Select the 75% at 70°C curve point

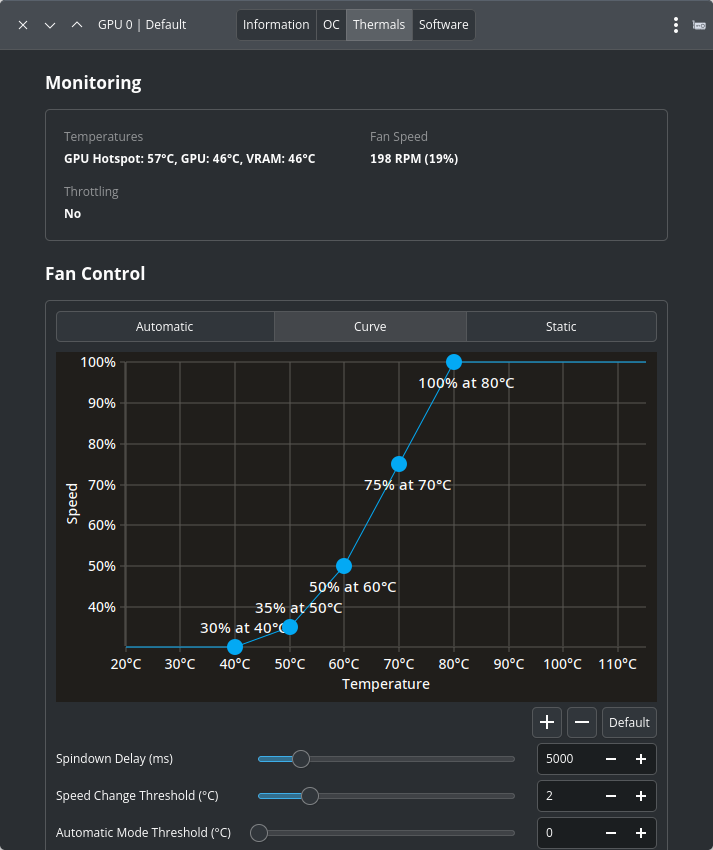tap(399, 464)
